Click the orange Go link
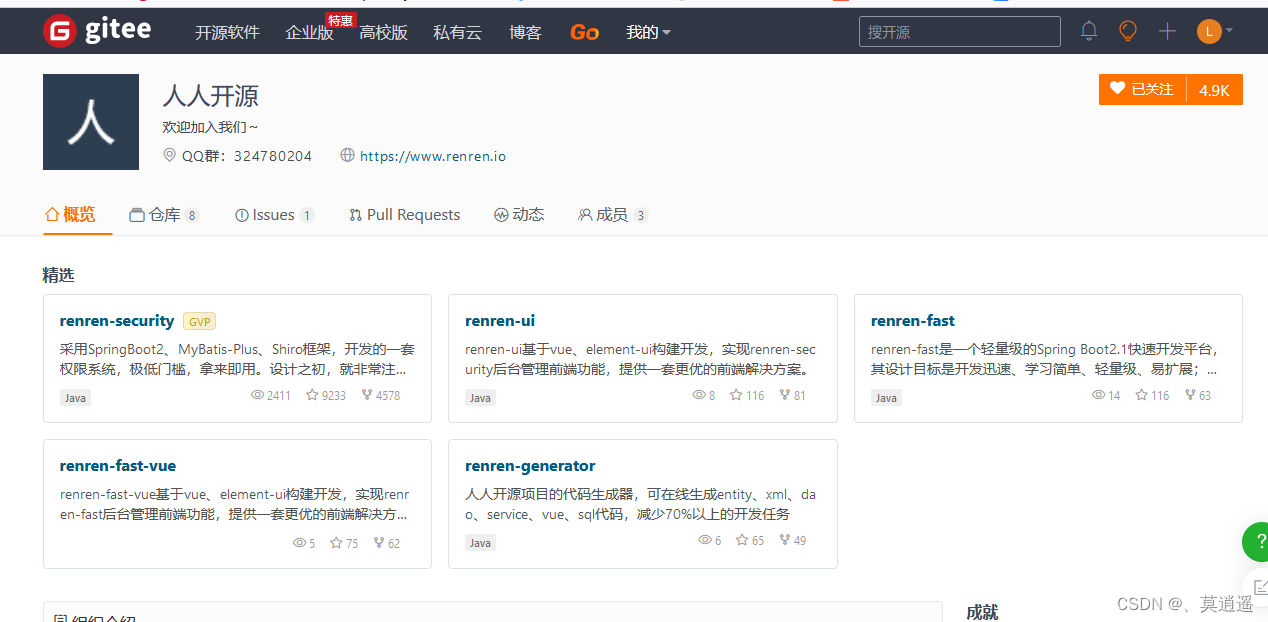This screenshot has width=1268, height=622. point(584,33)
